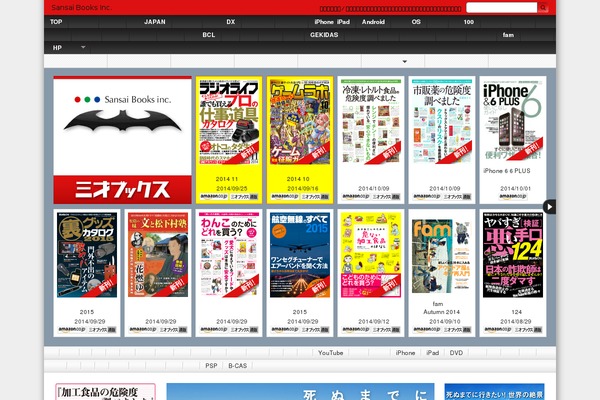Open the Android menu item
The image size is (600, 400).
click(x=373, y=22)
